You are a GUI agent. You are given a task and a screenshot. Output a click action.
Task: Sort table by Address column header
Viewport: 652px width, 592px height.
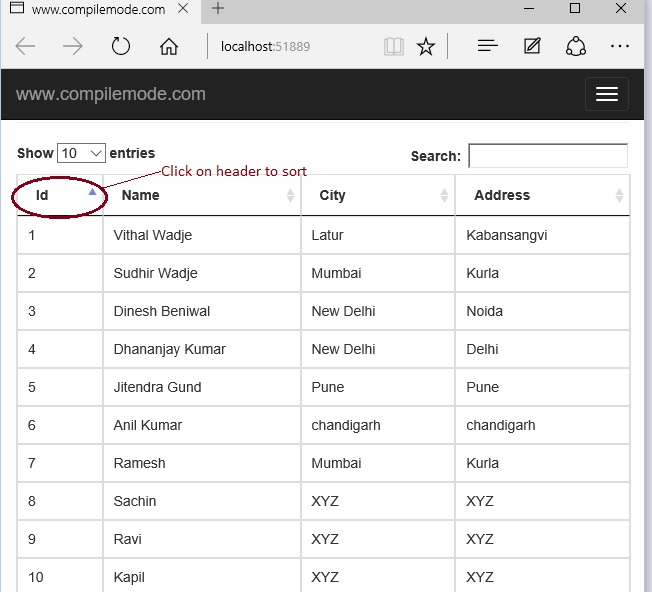542,195
